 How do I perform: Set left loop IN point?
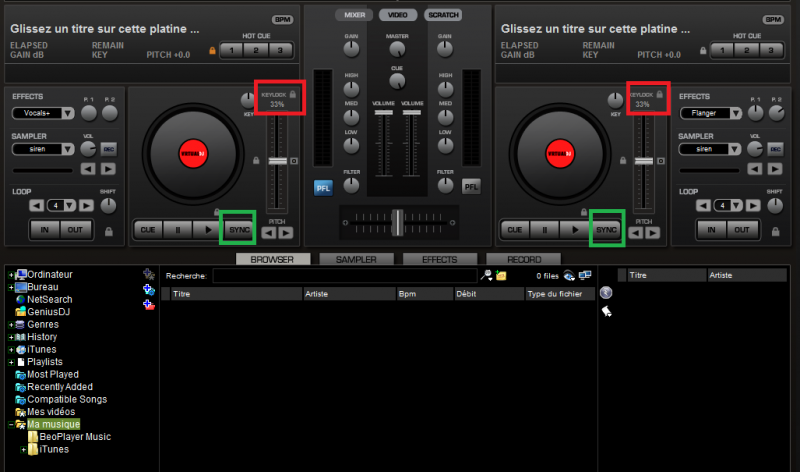(x=45, y=230)
